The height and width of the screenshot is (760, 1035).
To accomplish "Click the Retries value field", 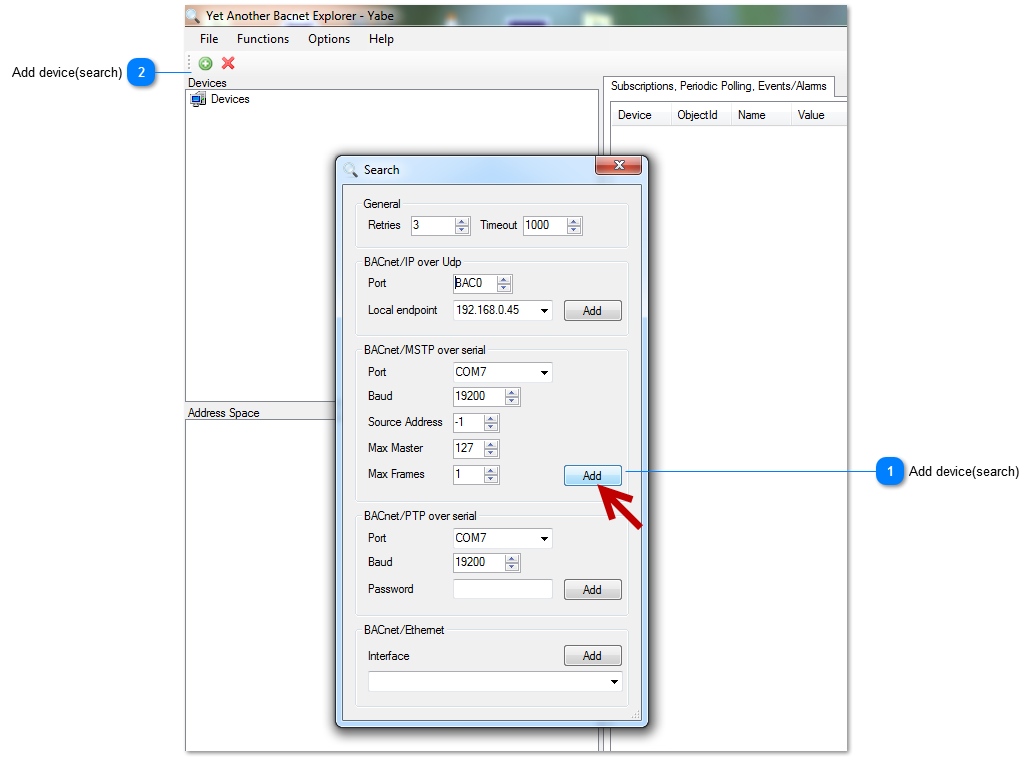I will point(432,226).
